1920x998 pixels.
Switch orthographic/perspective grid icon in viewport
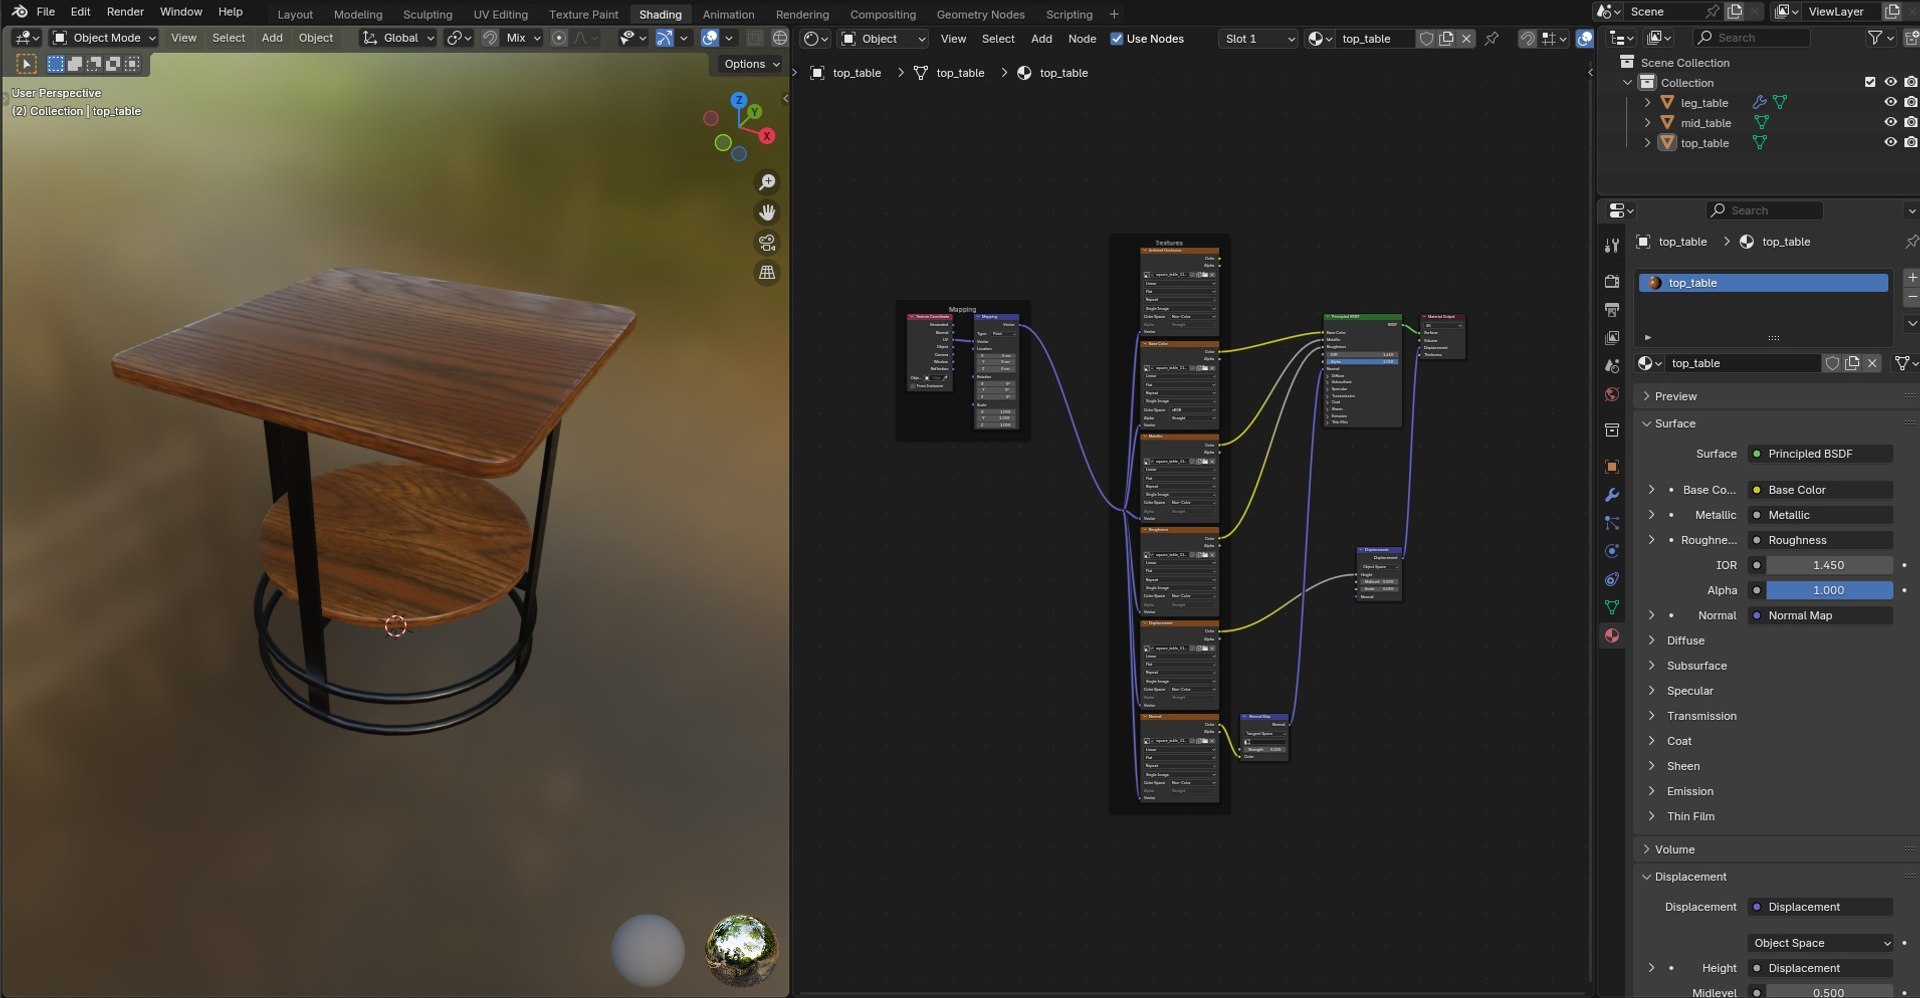pyautogui.click(x=767, y=272)
